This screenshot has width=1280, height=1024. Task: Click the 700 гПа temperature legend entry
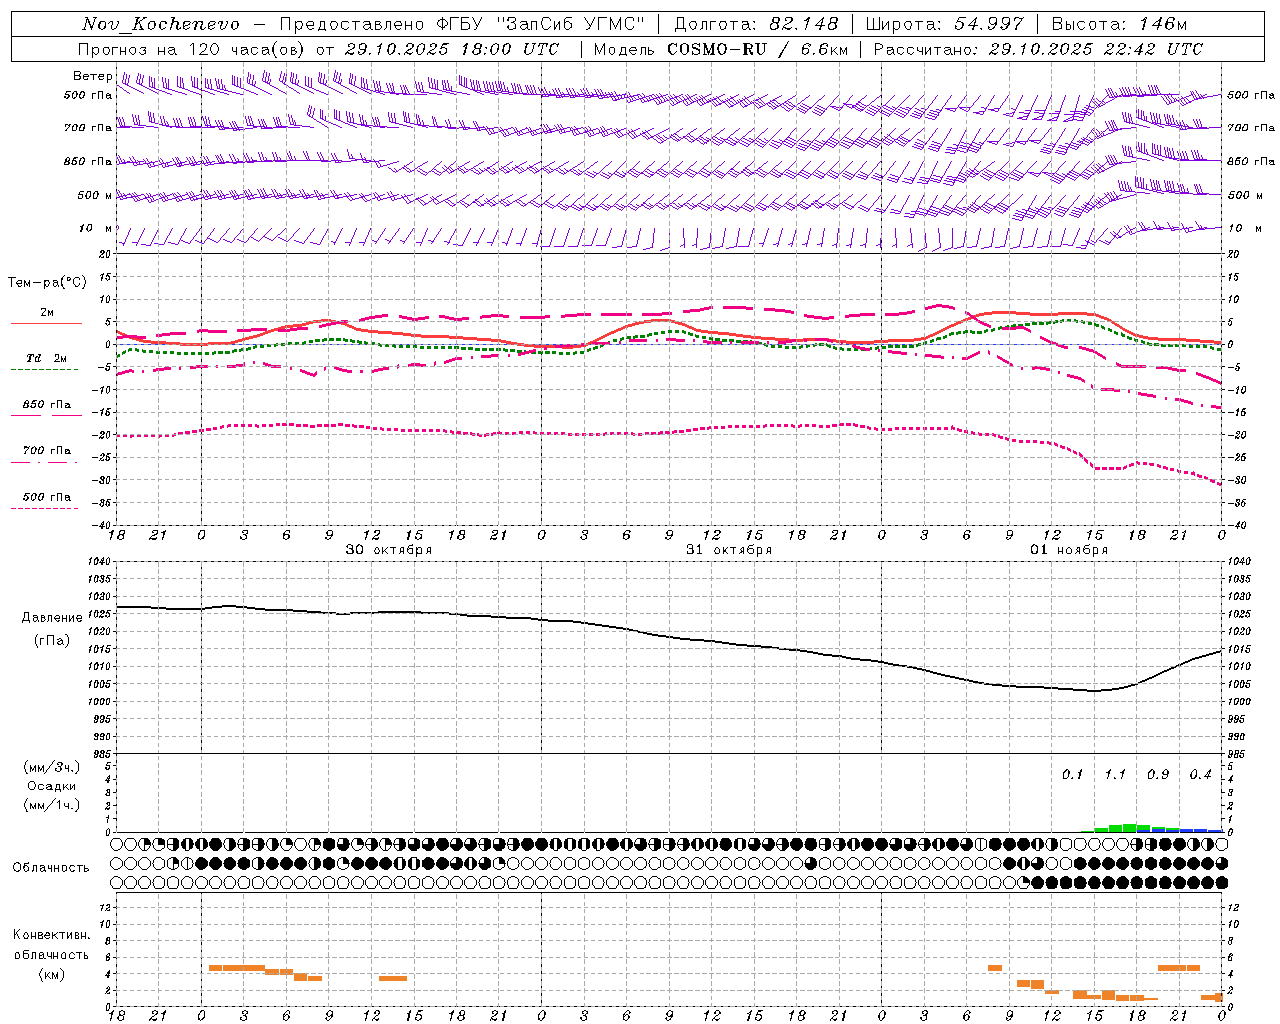[x=47, y=451]
